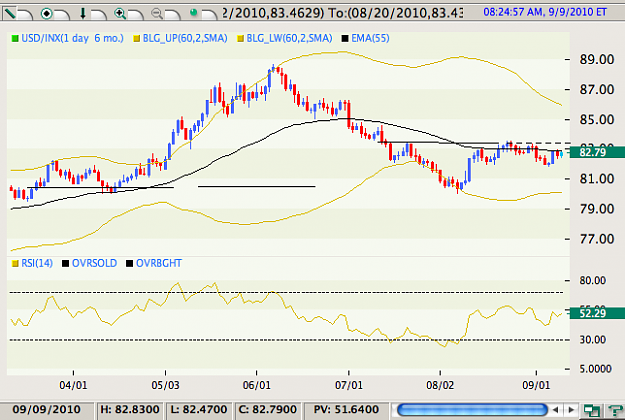Click the 87.00 price axis label
This screenshot has width=625, height=420.
point(597,89)
